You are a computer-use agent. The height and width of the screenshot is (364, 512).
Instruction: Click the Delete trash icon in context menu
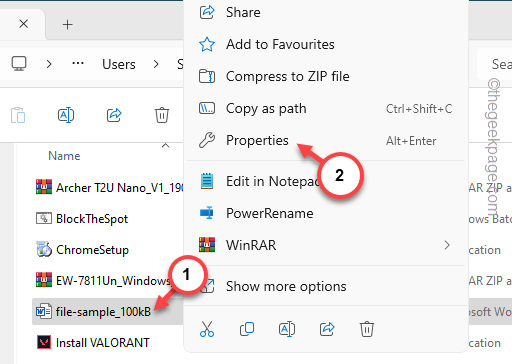pos(367,329)
